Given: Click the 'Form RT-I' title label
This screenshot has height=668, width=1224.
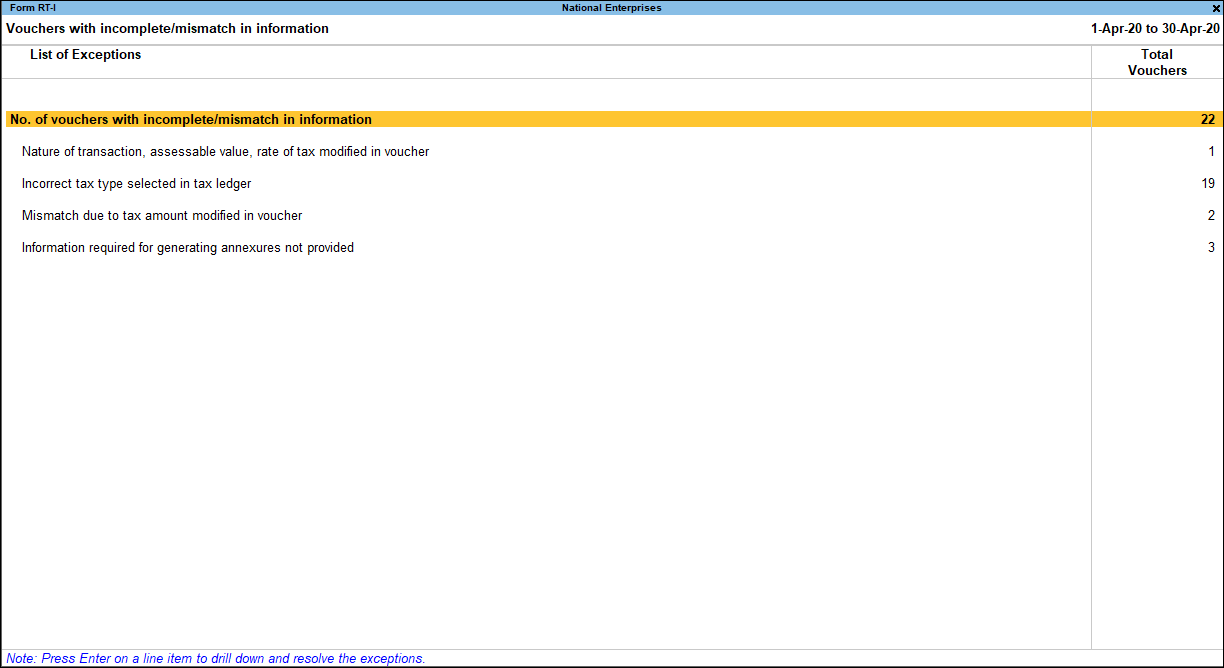Looking at the screenshot, I should pos(33,8).
